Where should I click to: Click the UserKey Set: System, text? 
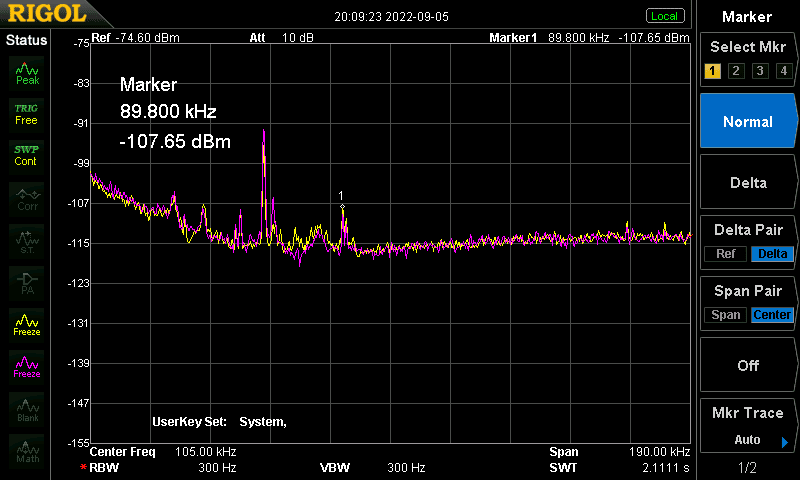click(x=219, y=422)
